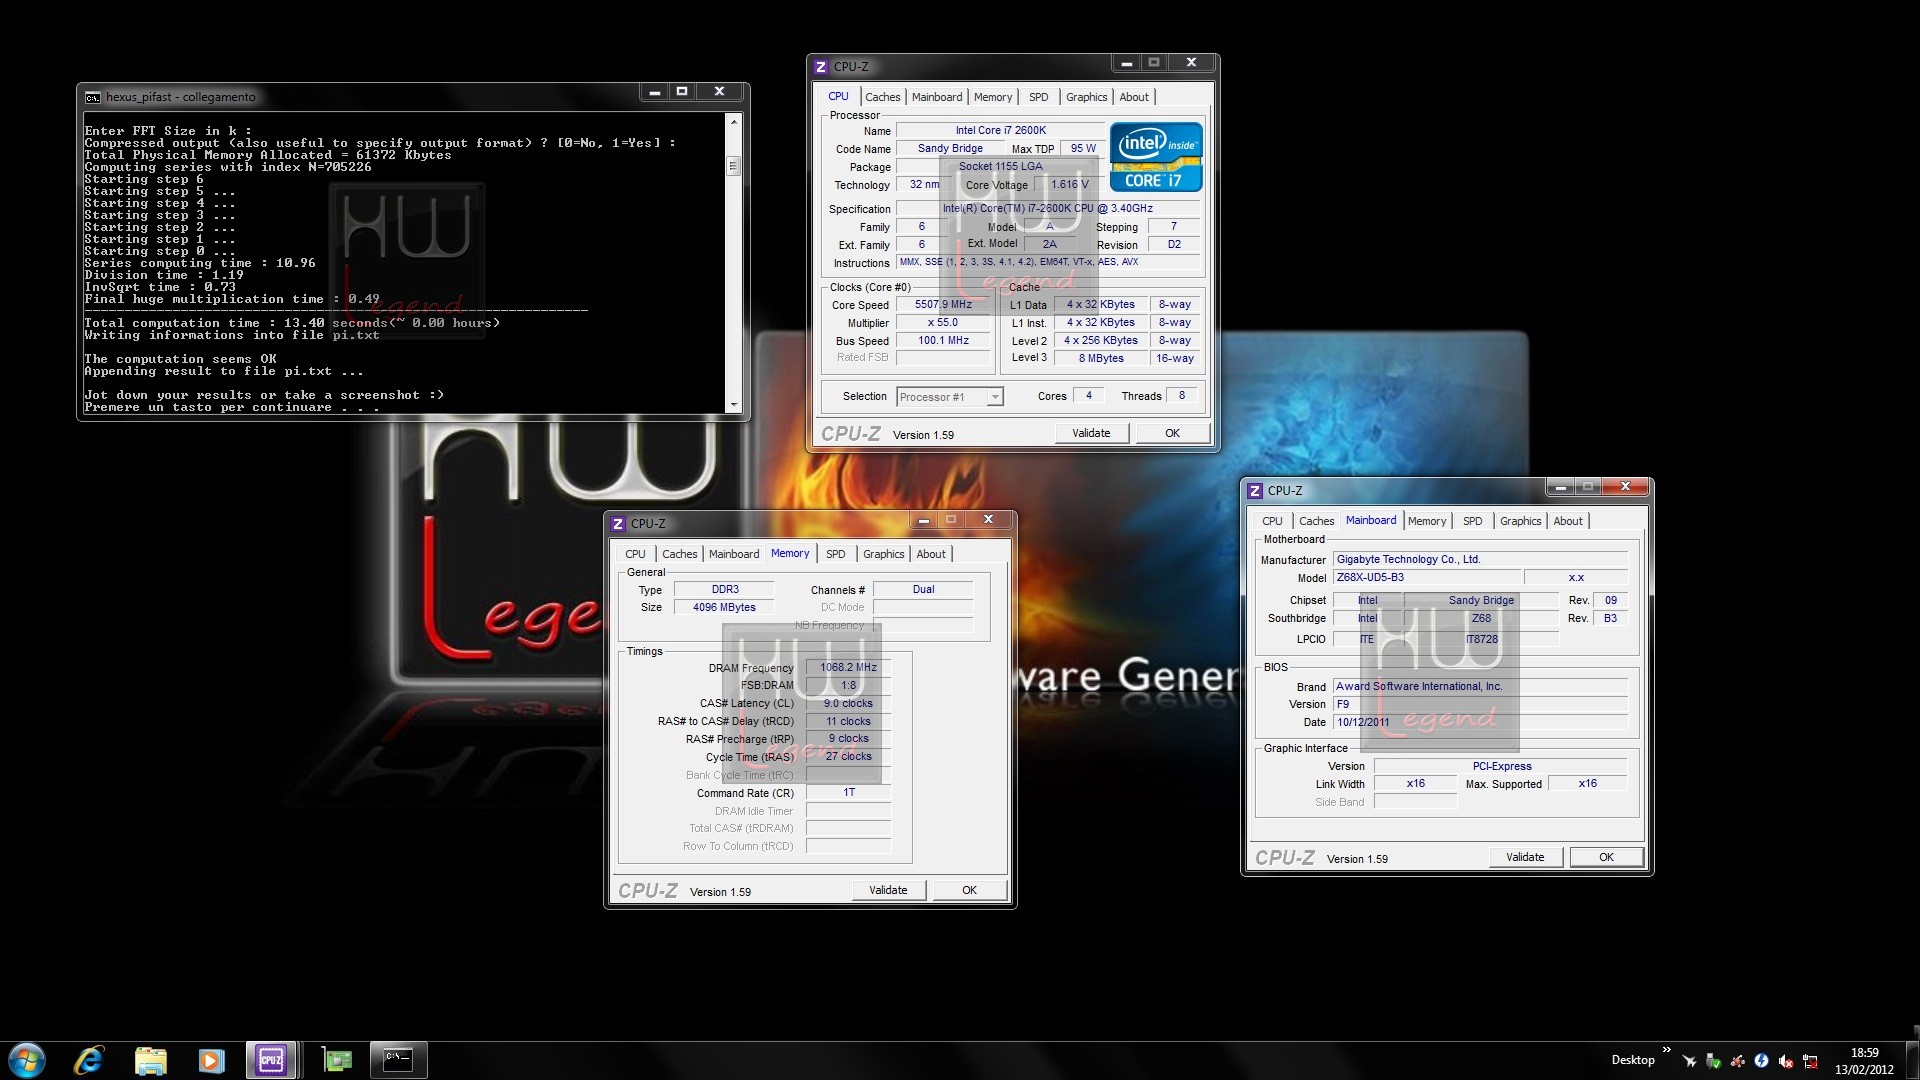Open About tab in the Mainboard CPU-Z window
The height and width of the screenshot is (1080, 1920).
1568,521
